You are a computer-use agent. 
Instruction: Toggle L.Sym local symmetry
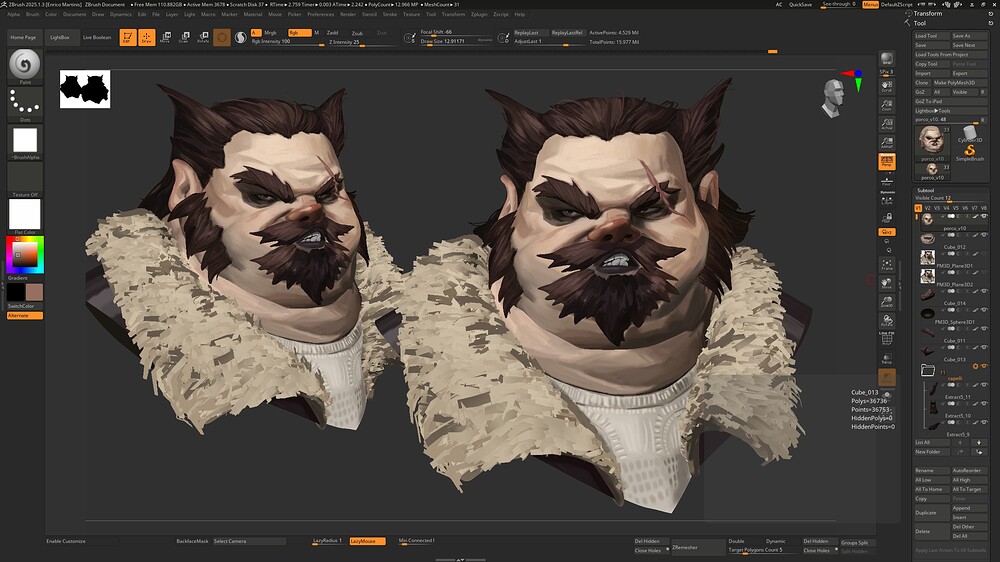tap(886, 200)
